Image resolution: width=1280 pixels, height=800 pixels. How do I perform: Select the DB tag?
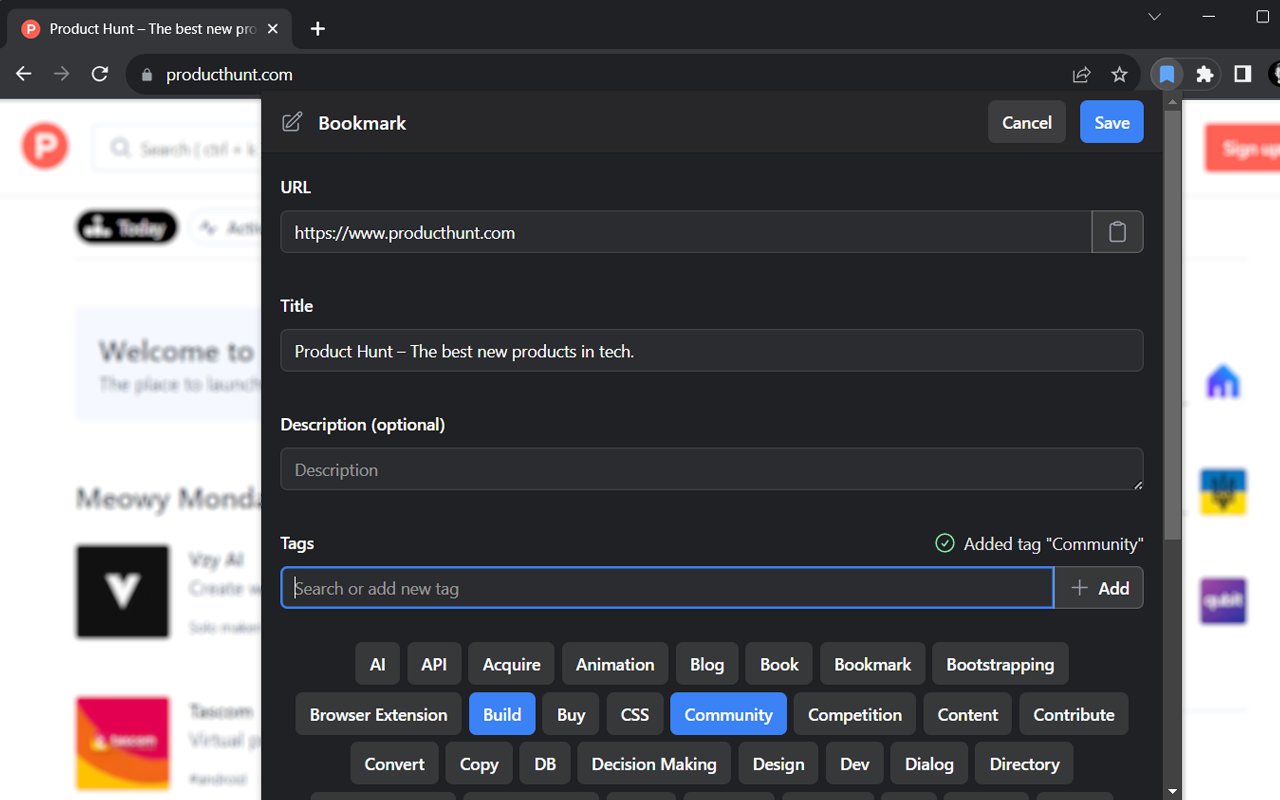click(545, 763)
